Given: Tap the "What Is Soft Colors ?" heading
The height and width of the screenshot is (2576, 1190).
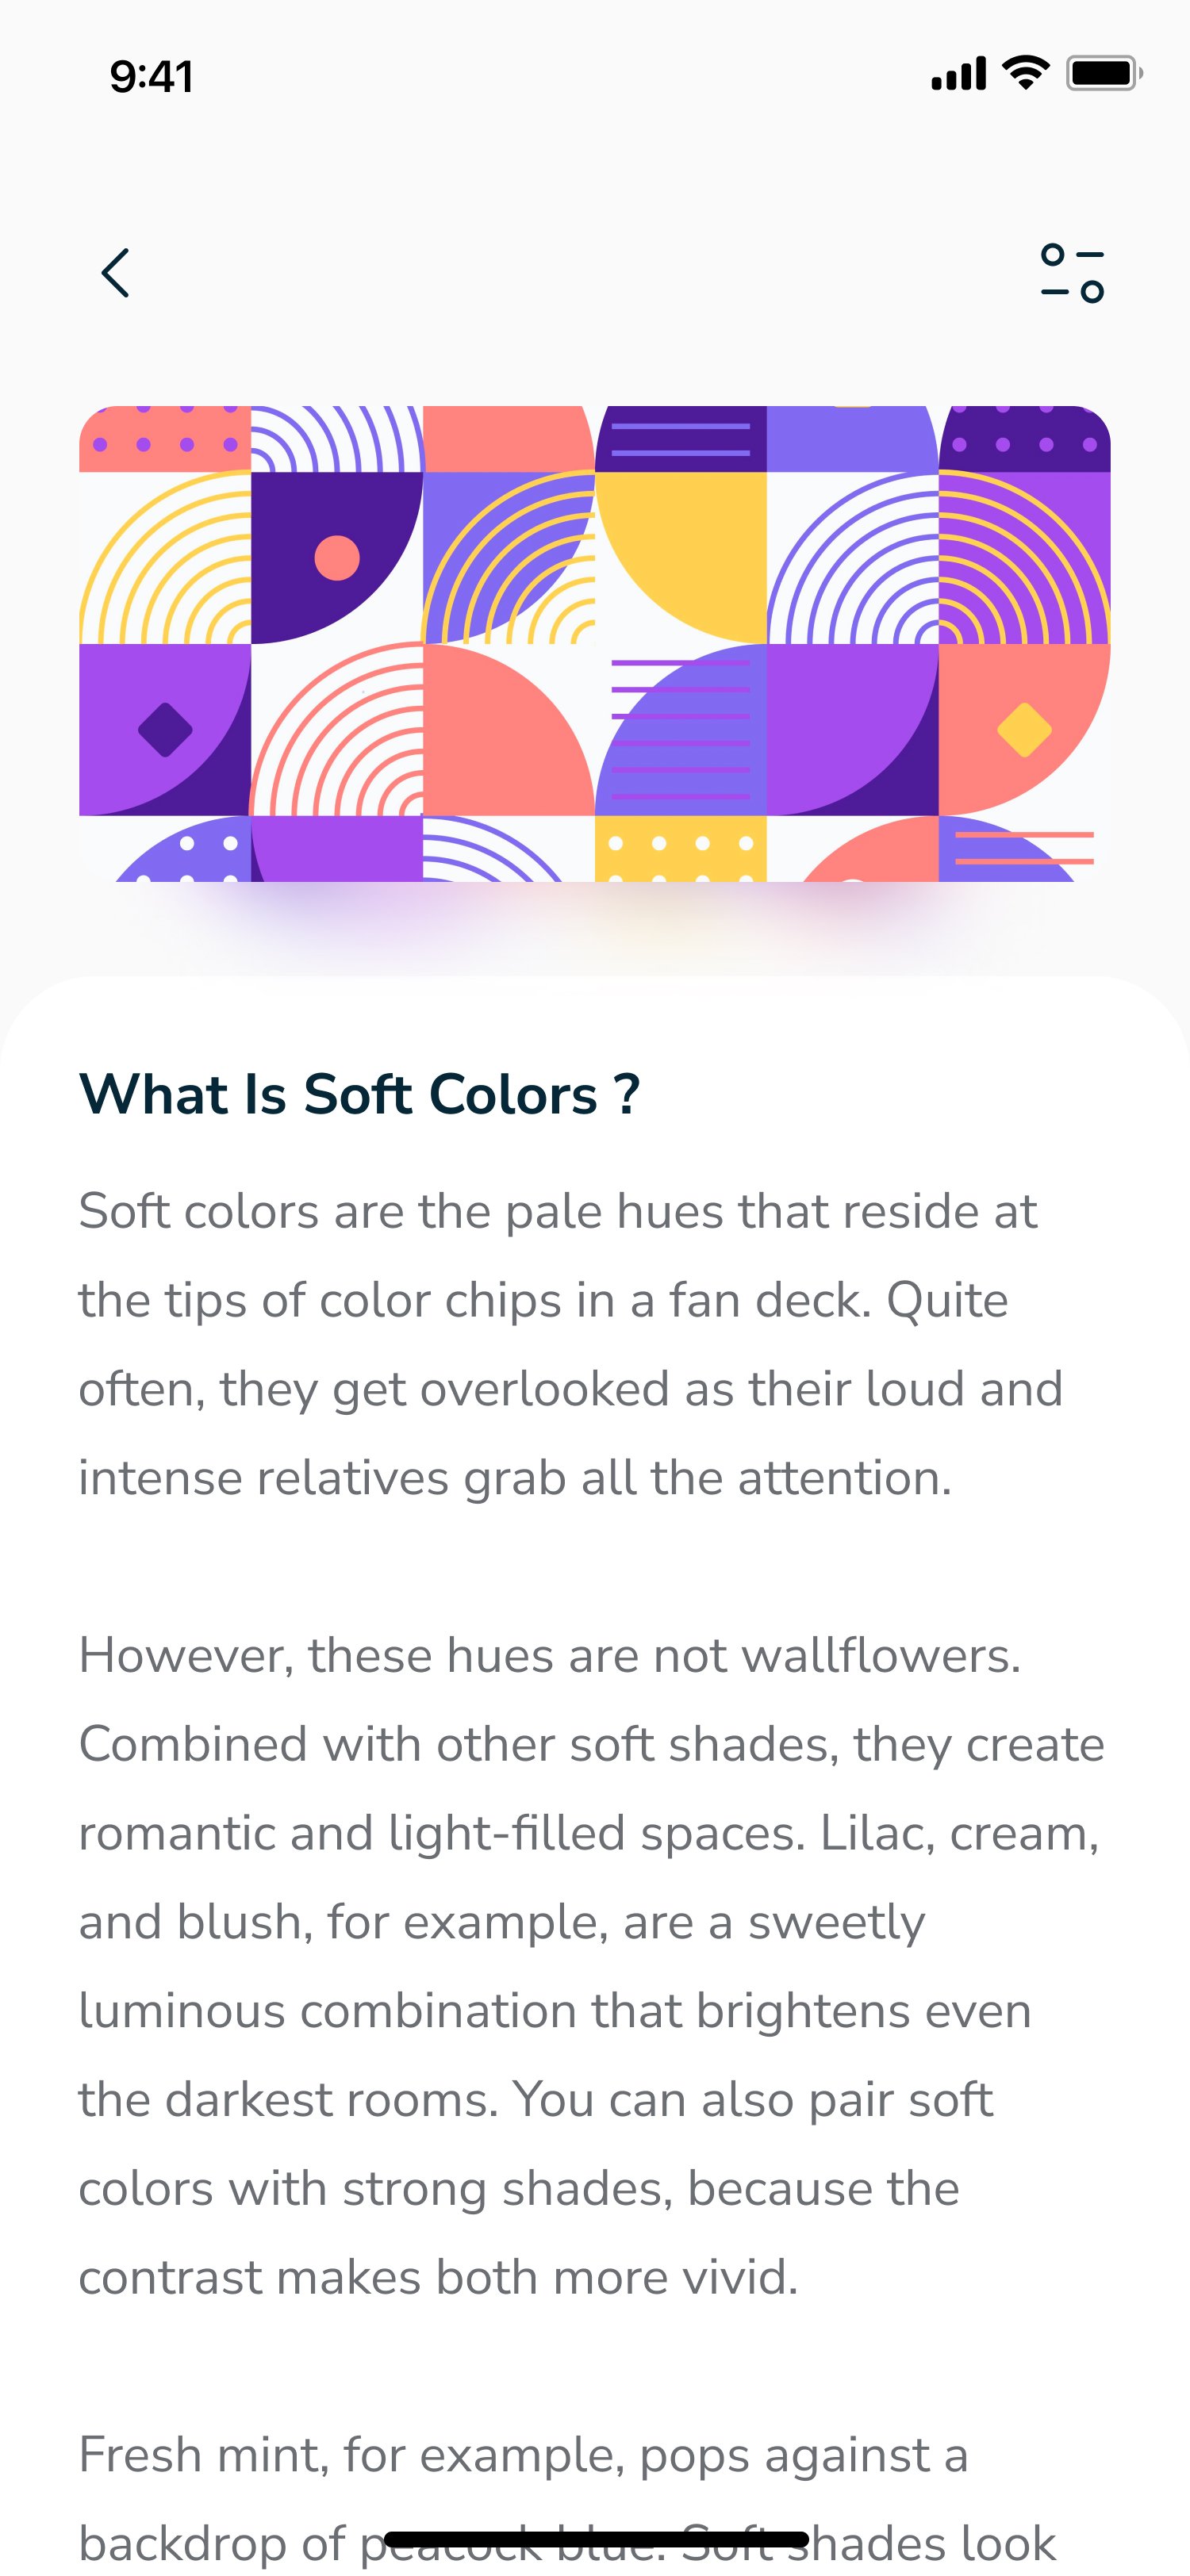Looking at the screenshot, I should (x=359, y=1093).
